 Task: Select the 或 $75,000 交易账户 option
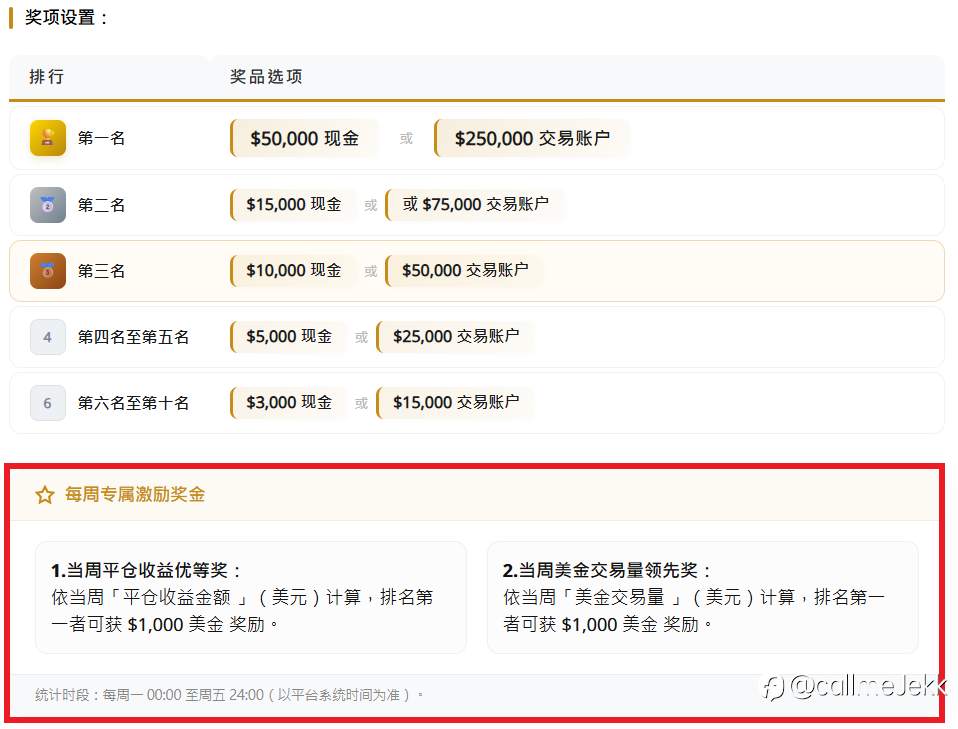(475, 204)
